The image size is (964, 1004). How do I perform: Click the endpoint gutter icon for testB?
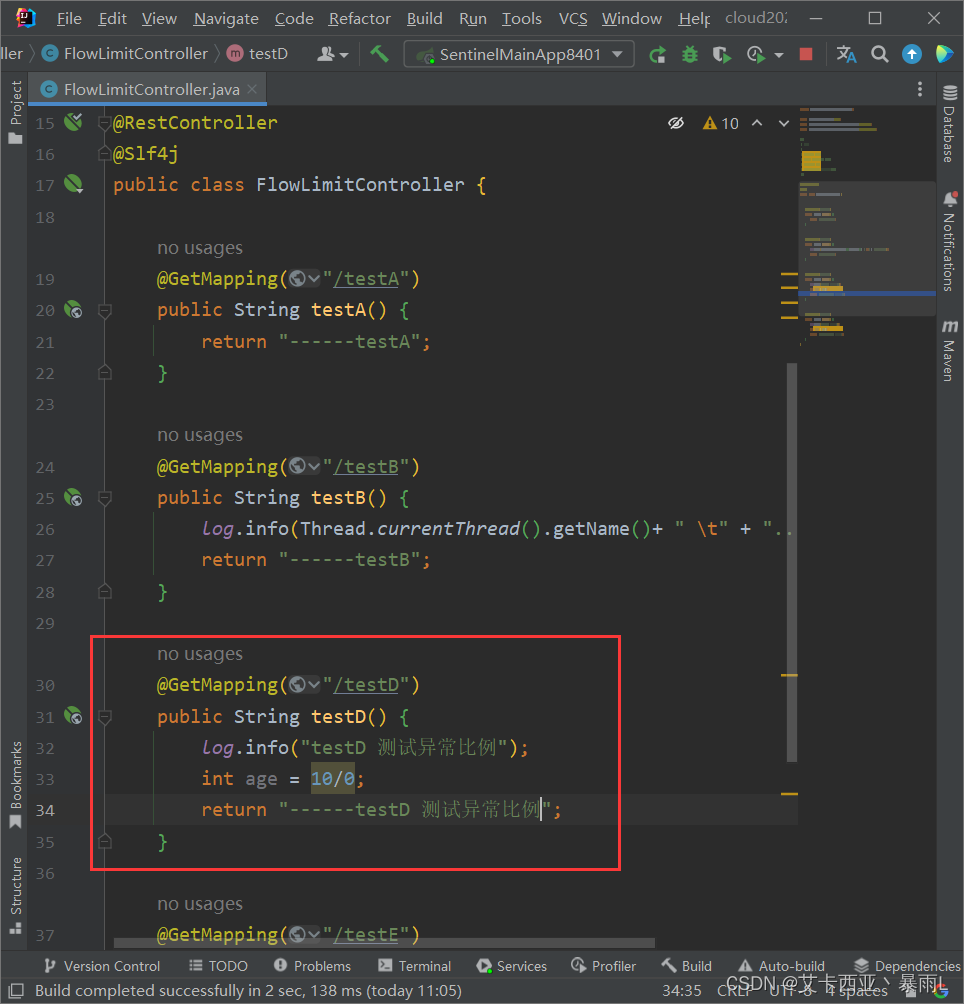click(x=74, y=498)
